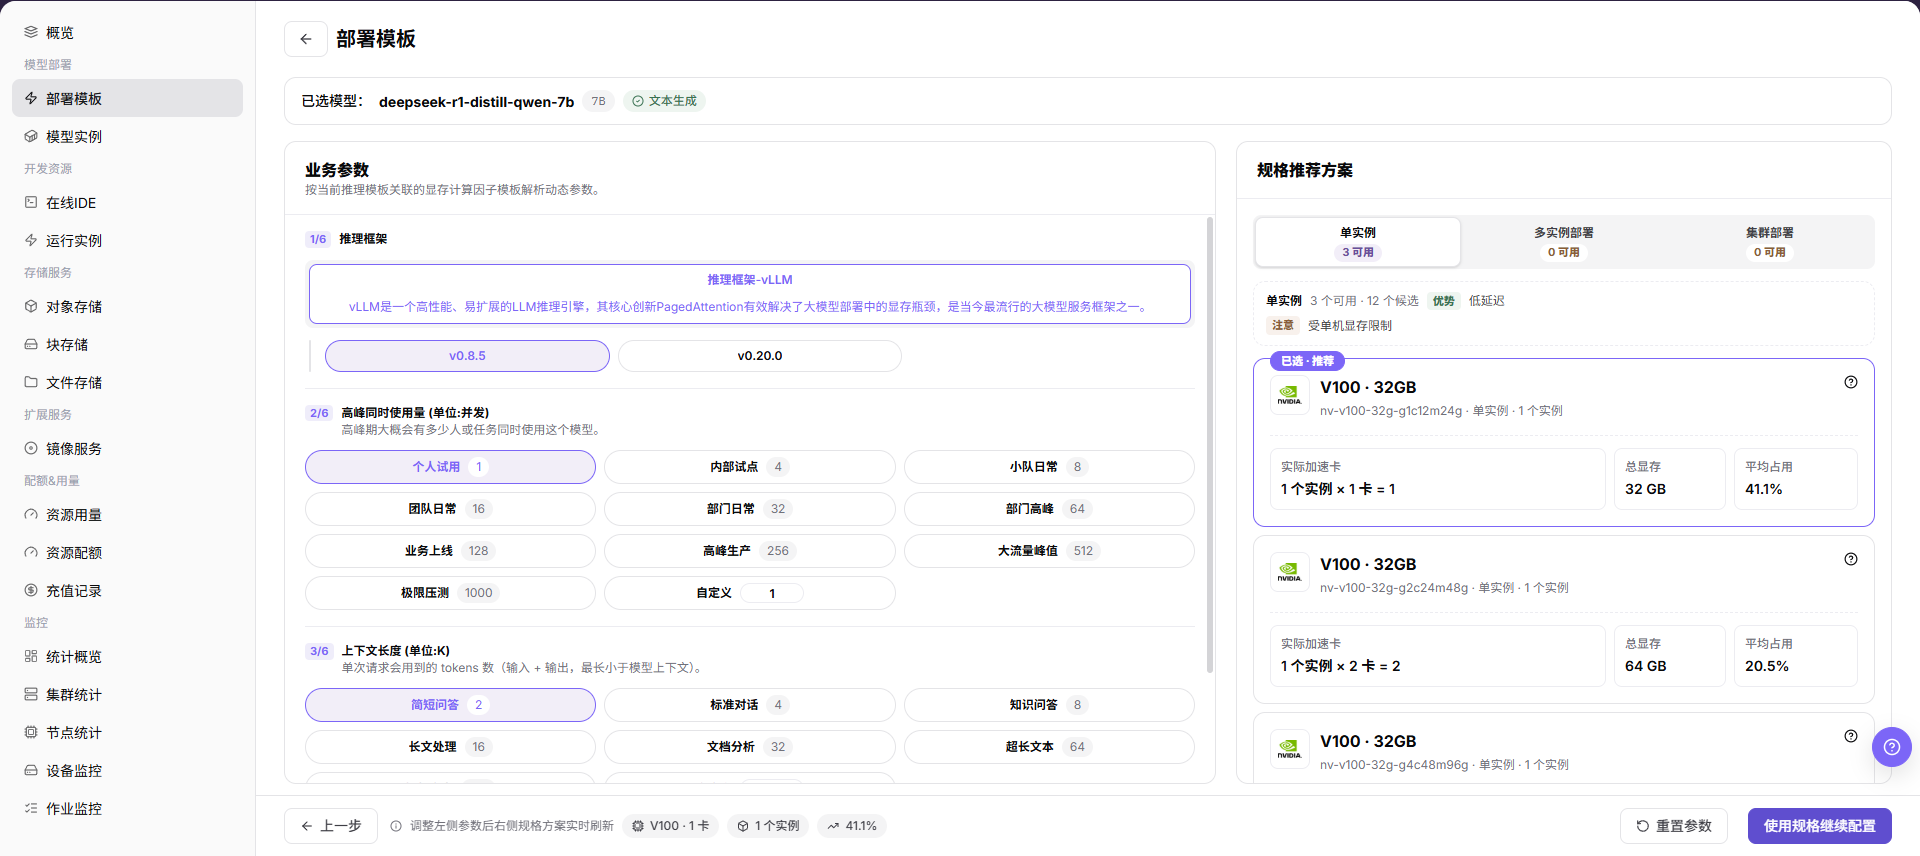
Task: Choose 高峰生产 256 concurrency option
Action: [x=750, y=551]
